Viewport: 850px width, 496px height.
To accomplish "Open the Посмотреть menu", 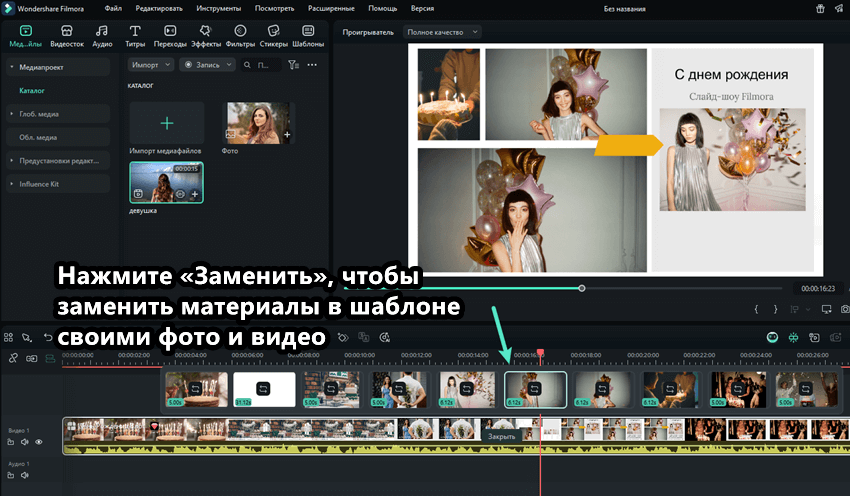I will [x=274, y=8].
